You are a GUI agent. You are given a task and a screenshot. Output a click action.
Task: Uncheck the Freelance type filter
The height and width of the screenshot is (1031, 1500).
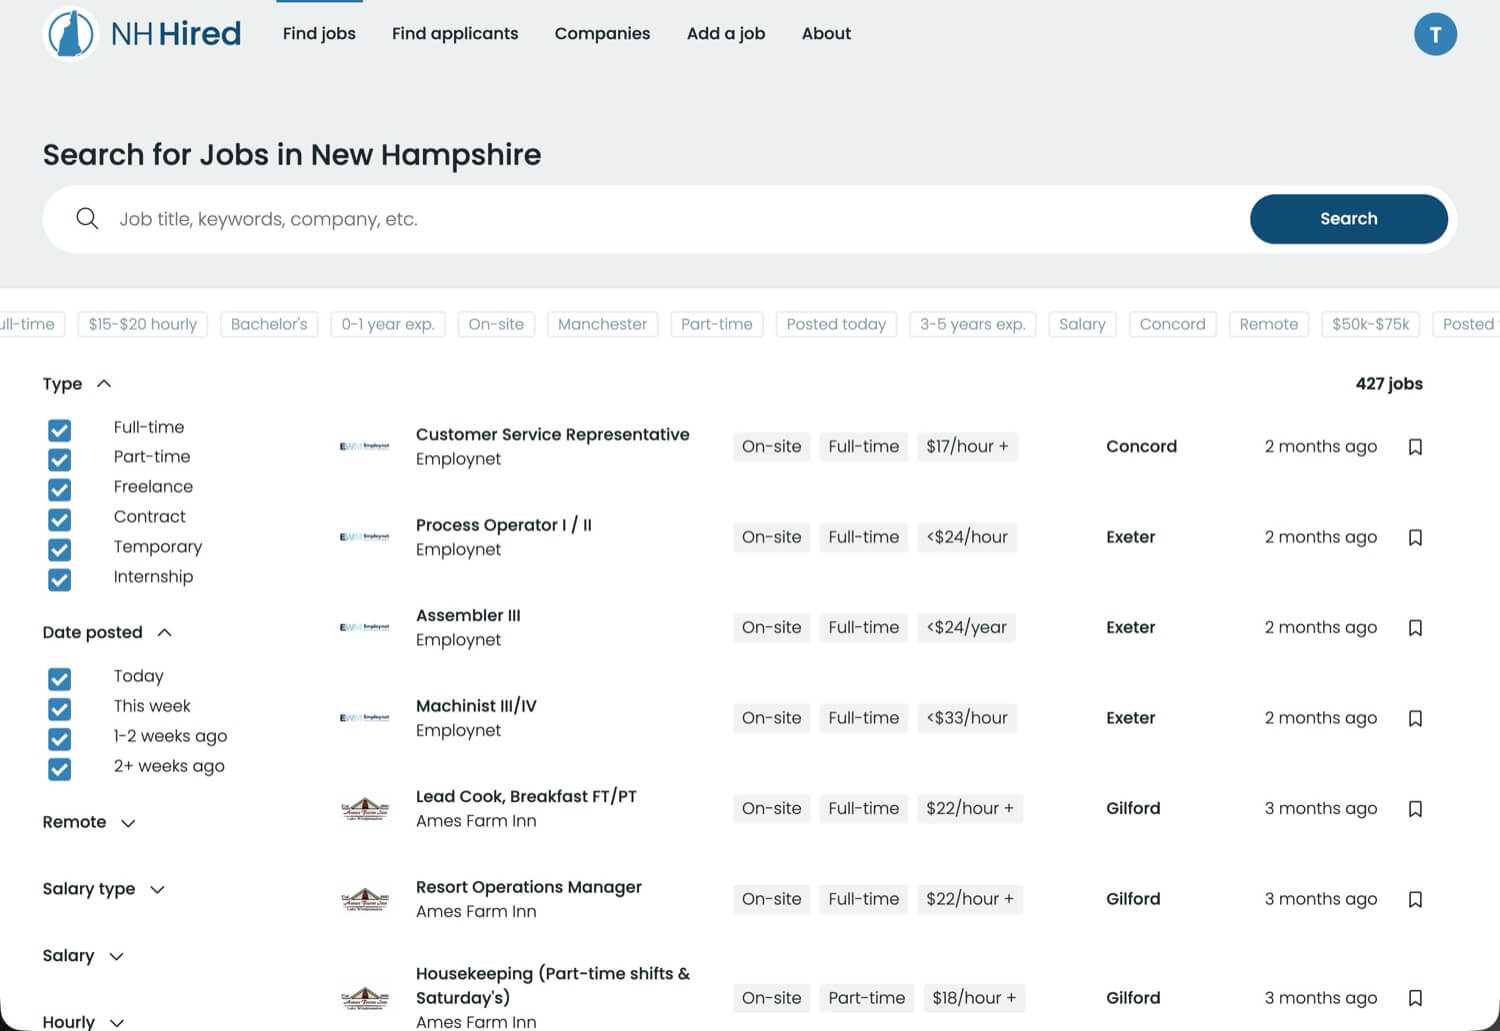tap(60, 490)
